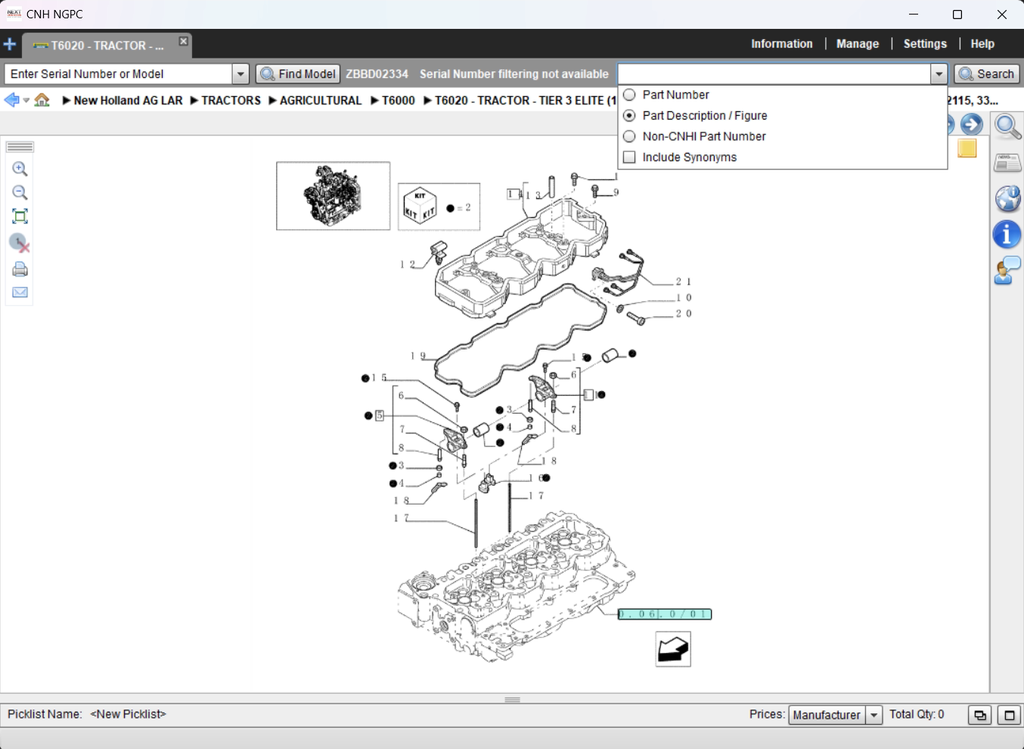Collapse the search options dropdown arrow
The height and width of the screenshot is (749, 1024).
tap(938, 74)
